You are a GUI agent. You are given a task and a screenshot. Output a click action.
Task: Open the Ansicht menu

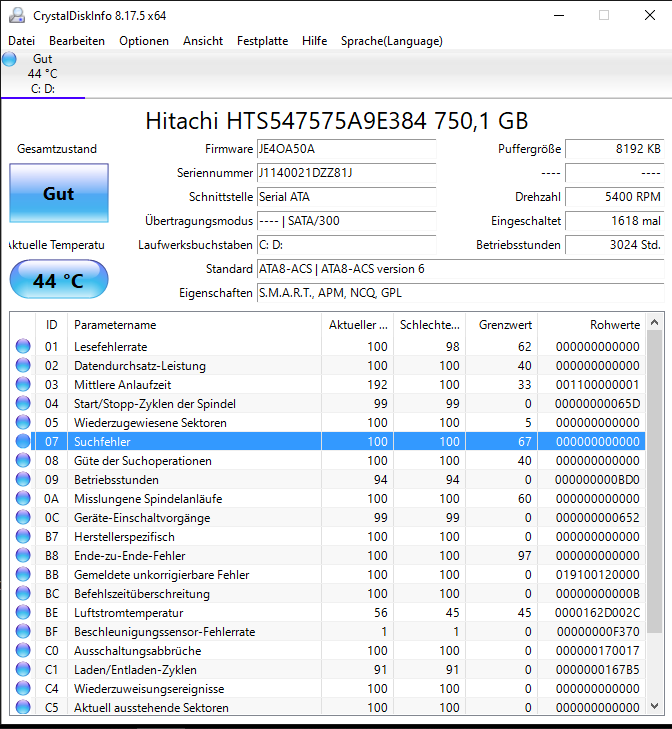pos(203,41)
